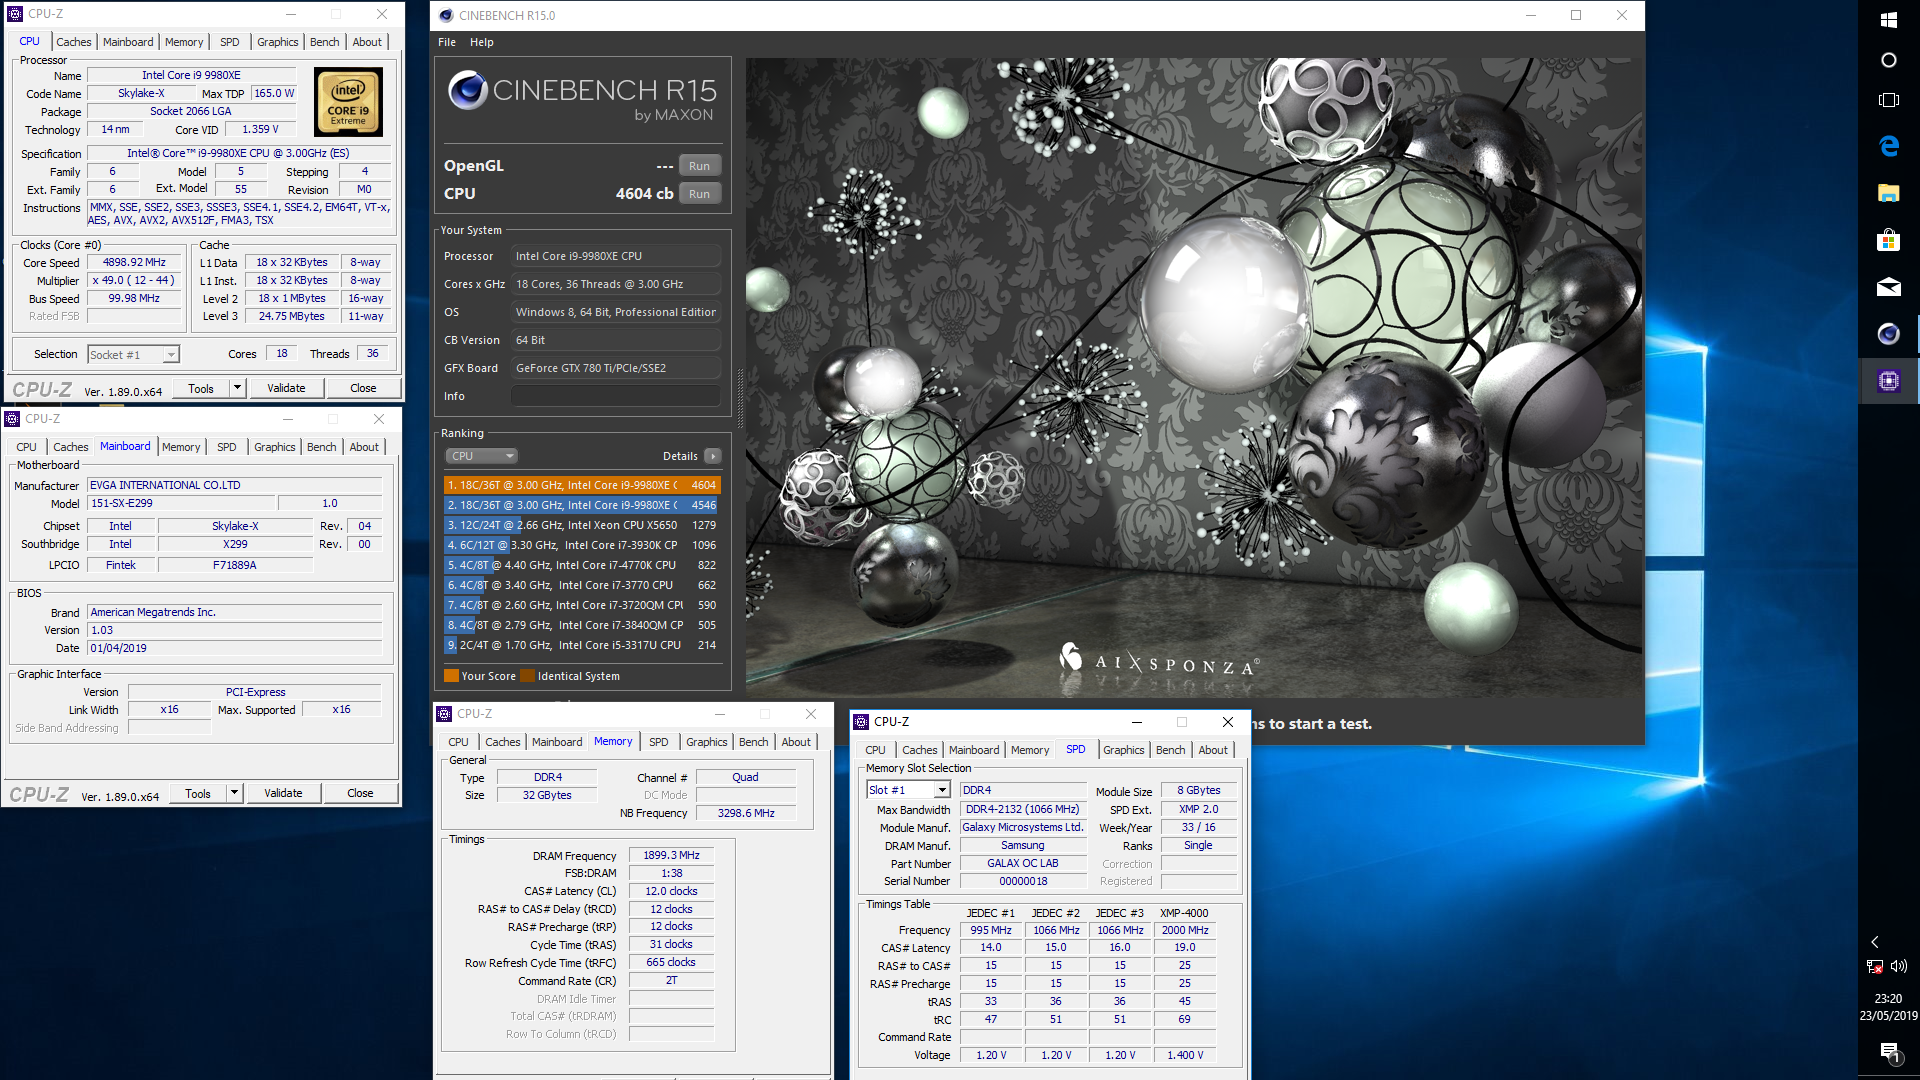Click the splitter grip beside Cinebench panel
The height and width of the screenshot is (1080, 1920).
tap(740, 398)
